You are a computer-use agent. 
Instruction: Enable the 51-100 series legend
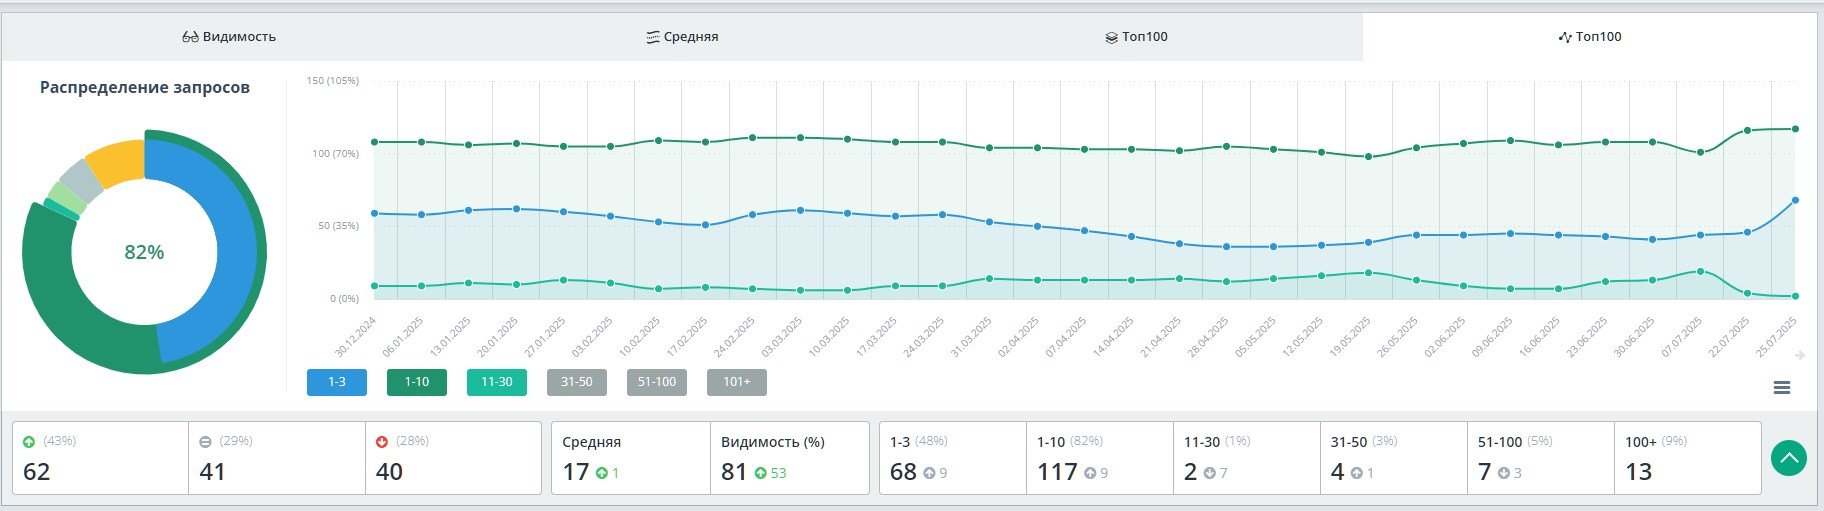[x=657, y=382]
